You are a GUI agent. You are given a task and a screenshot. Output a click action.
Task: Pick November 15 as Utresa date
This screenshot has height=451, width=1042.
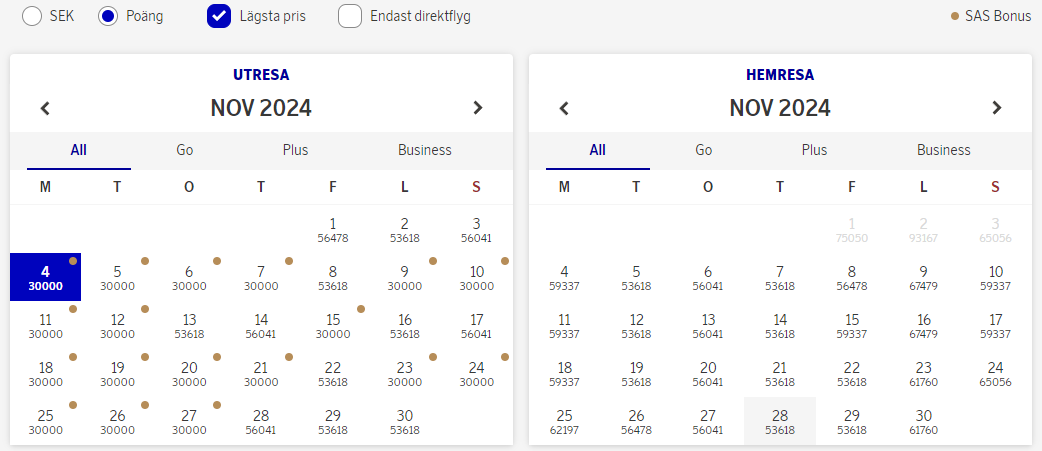click(x=333, y=325)
